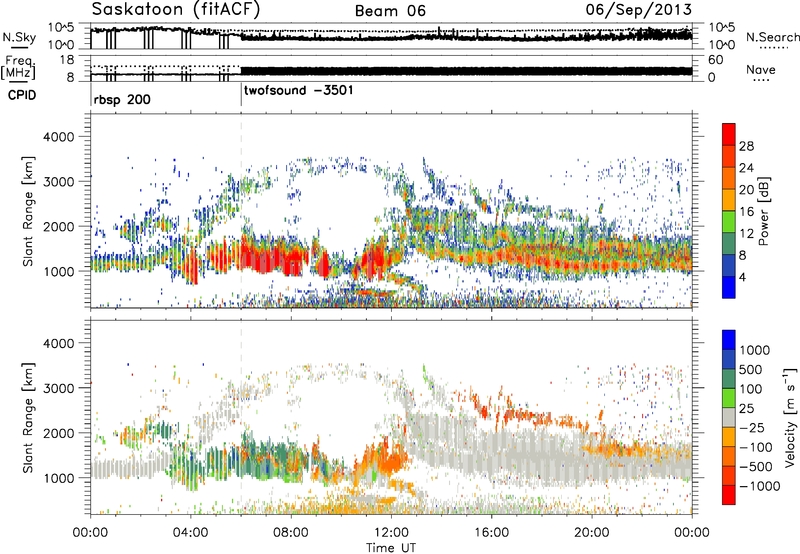
Task: Click the 'Nave' legend label
Action: (760, 69)
